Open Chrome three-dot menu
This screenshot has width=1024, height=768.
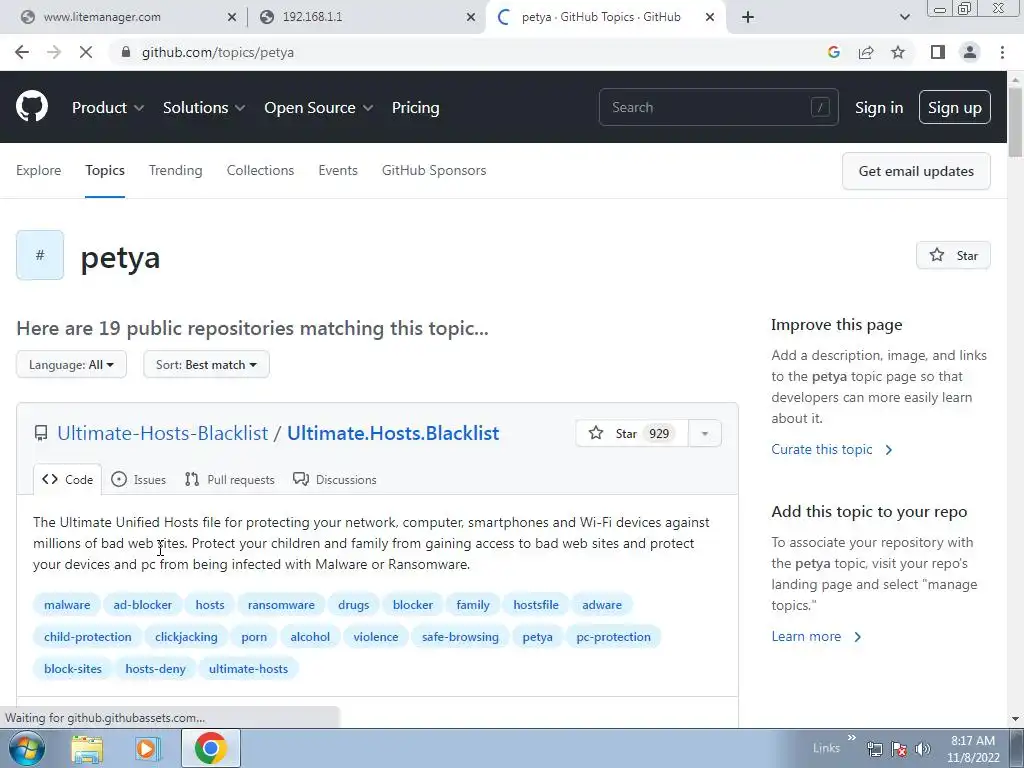[1002, 52]
